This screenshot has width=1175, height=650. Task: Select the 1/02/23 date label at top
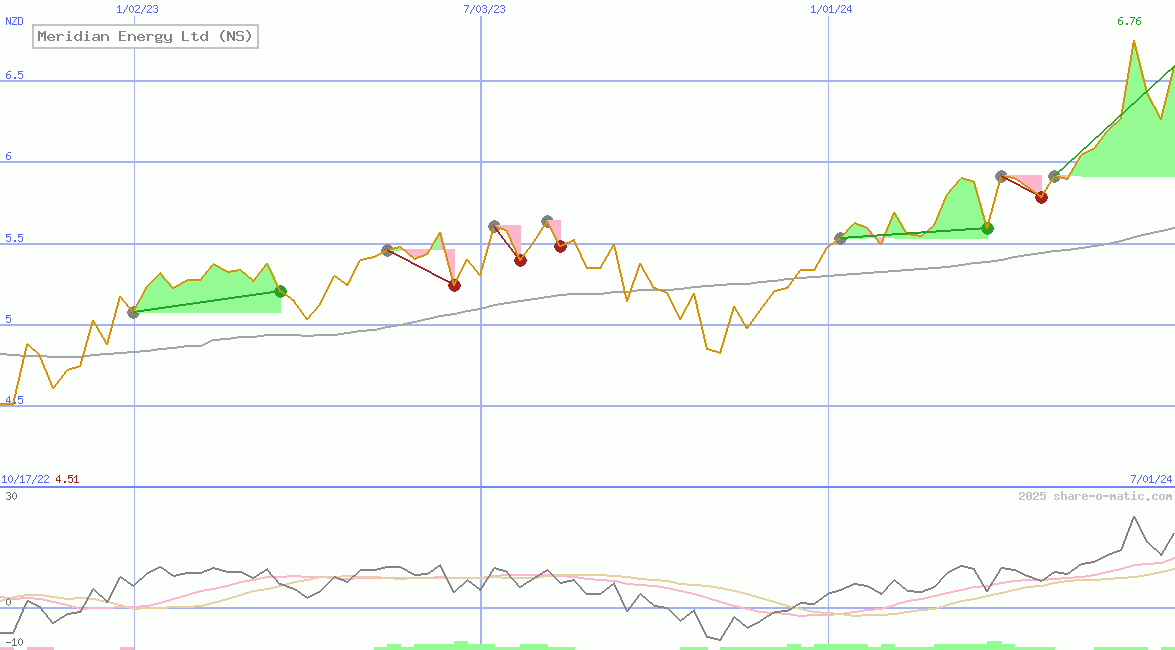click(137, 9)
